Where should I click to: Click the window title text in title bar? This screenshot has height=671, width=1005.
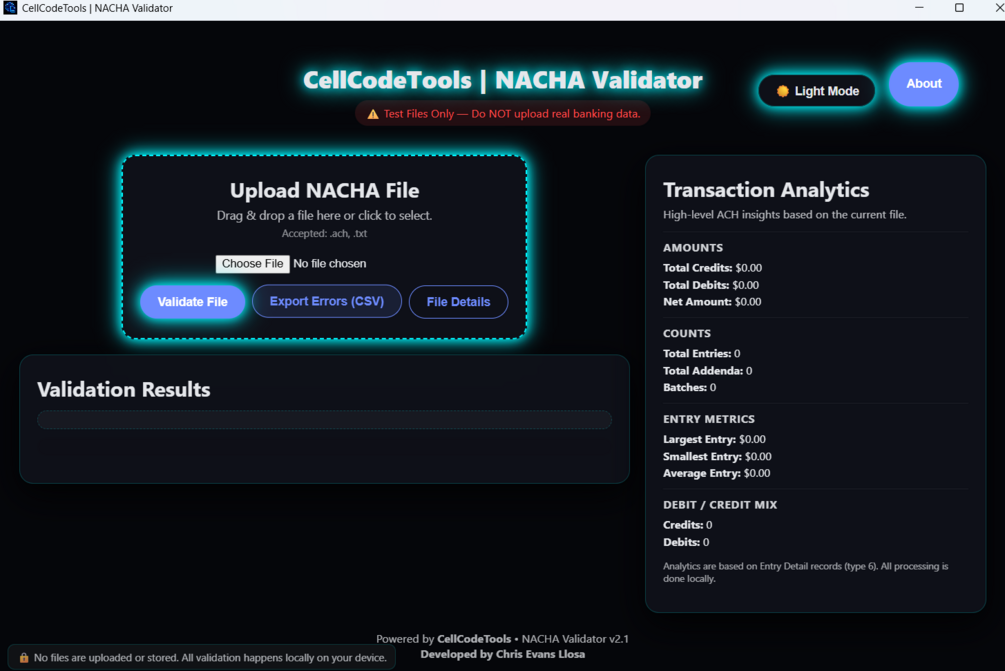click(x=97, y=8)
